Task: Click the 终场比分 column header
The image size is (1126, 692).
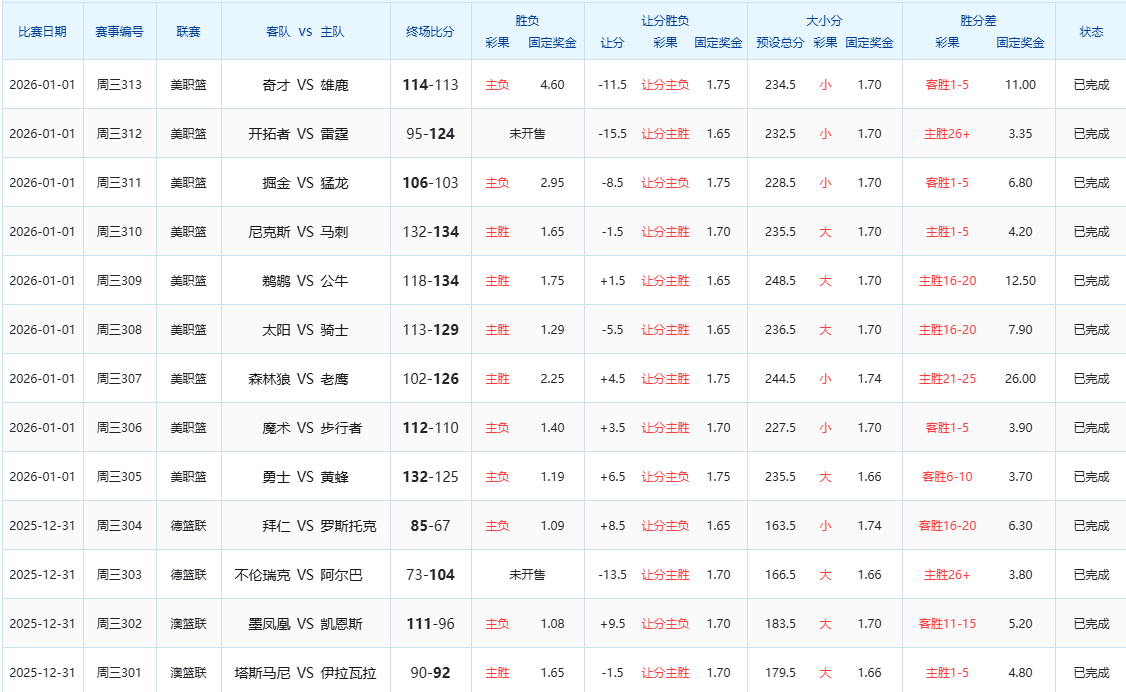Action: point(430,31)
